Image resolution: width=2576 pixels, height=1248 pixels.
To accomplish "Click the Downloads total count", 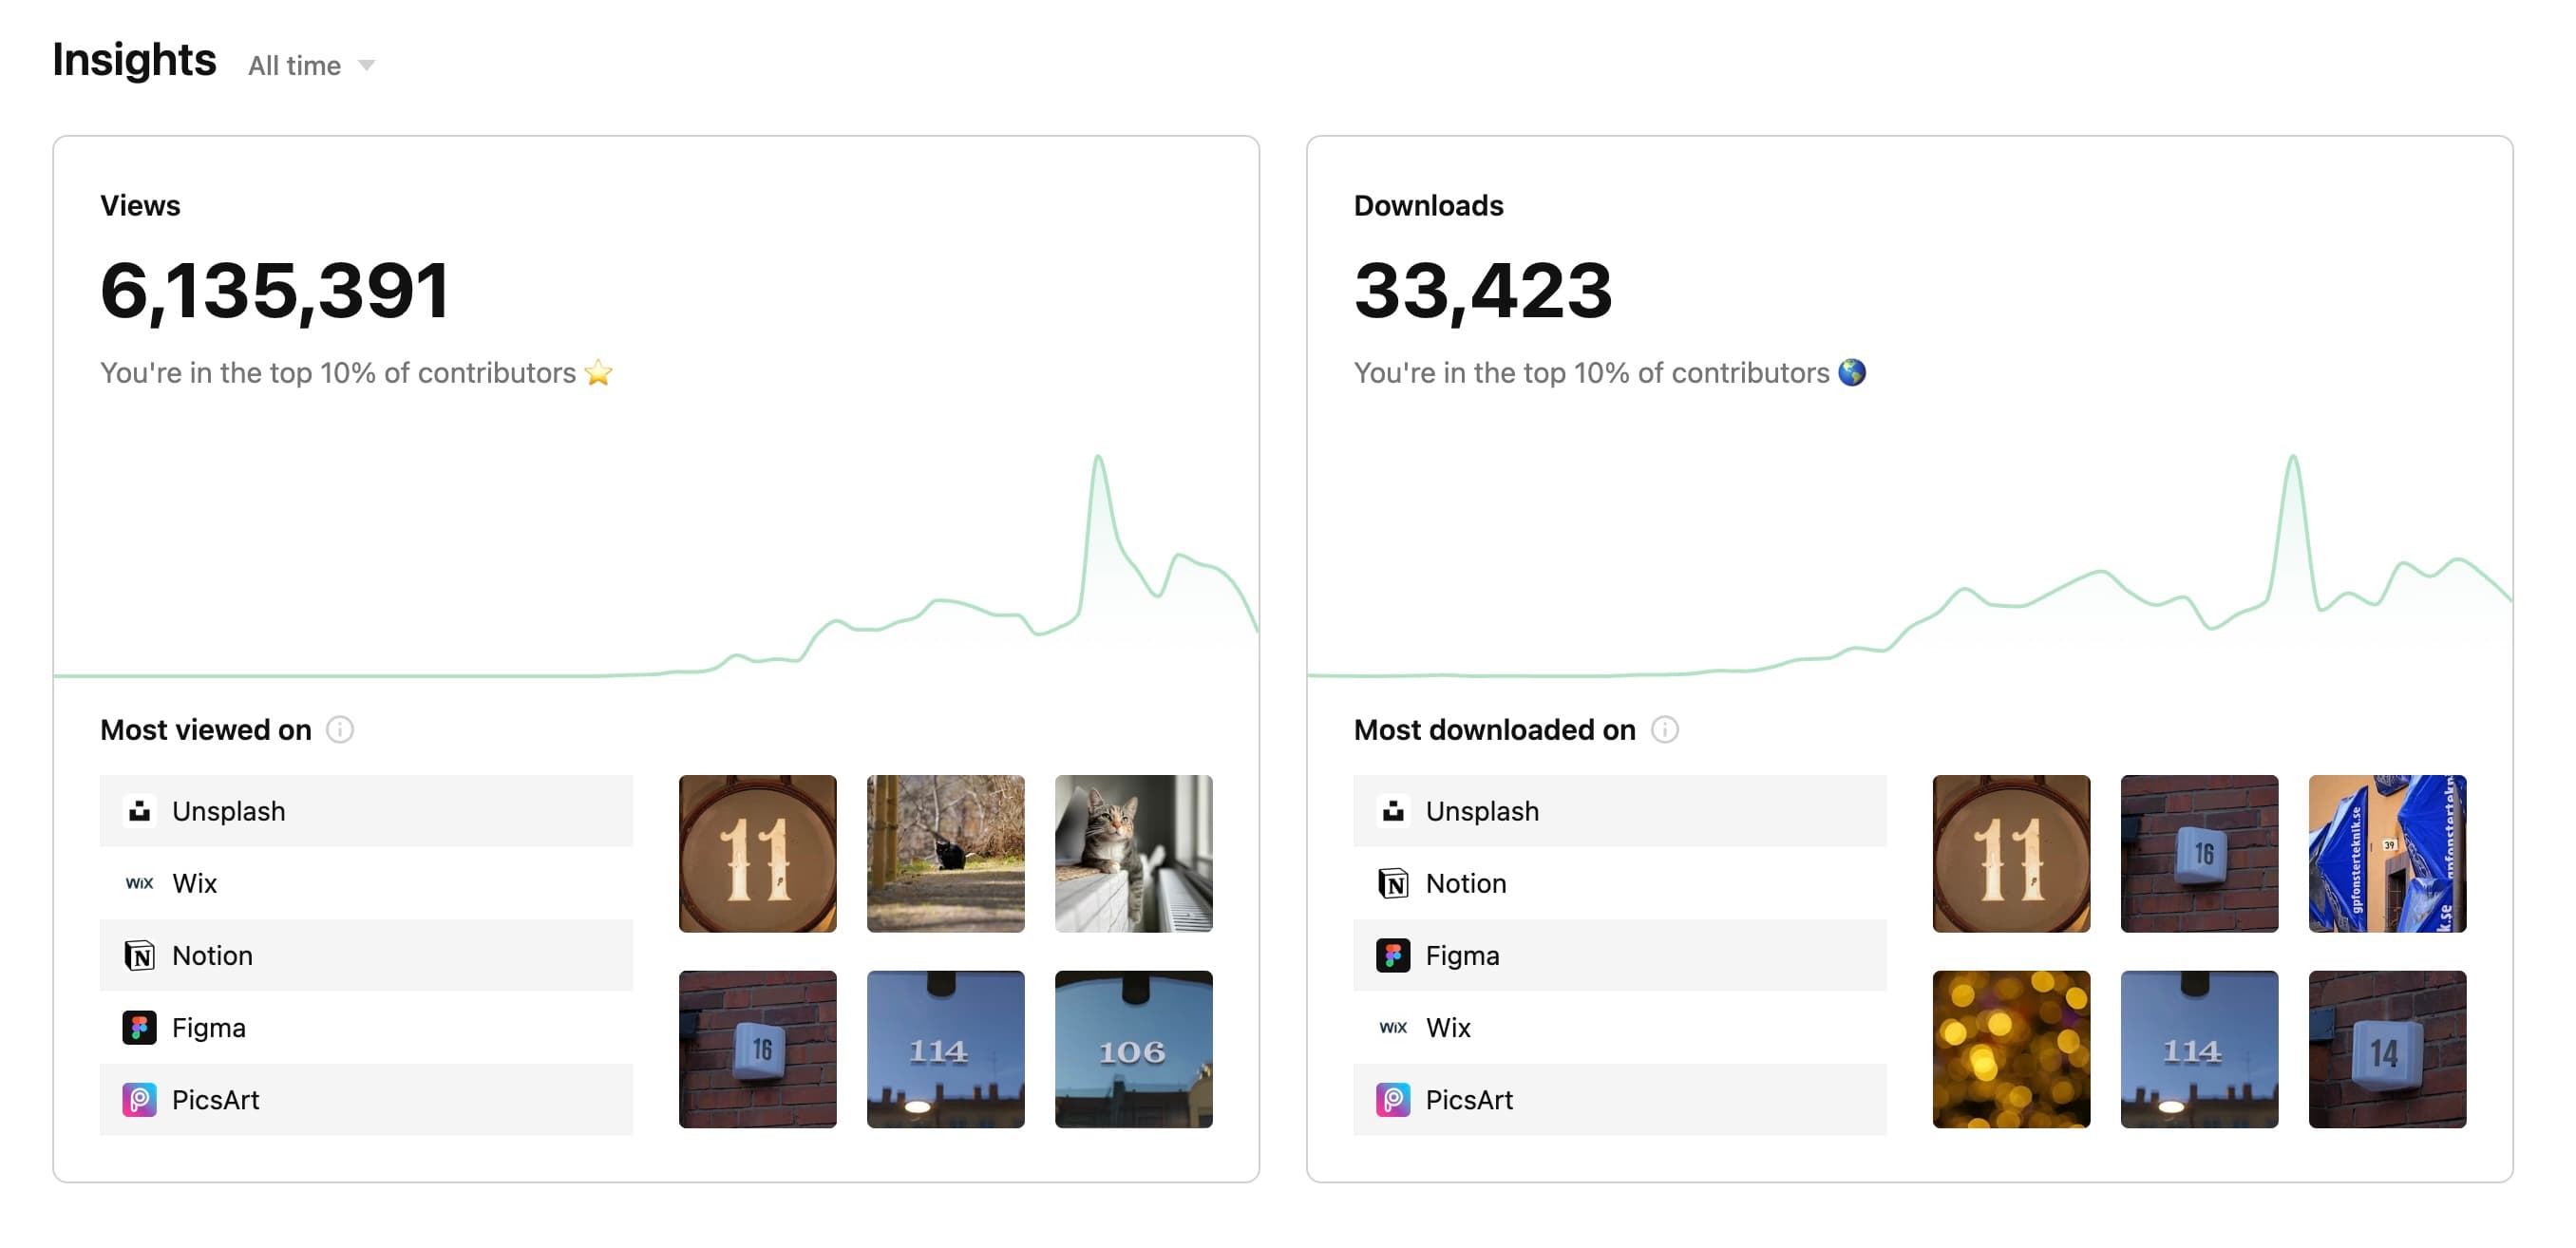I will coord(1482,292).
